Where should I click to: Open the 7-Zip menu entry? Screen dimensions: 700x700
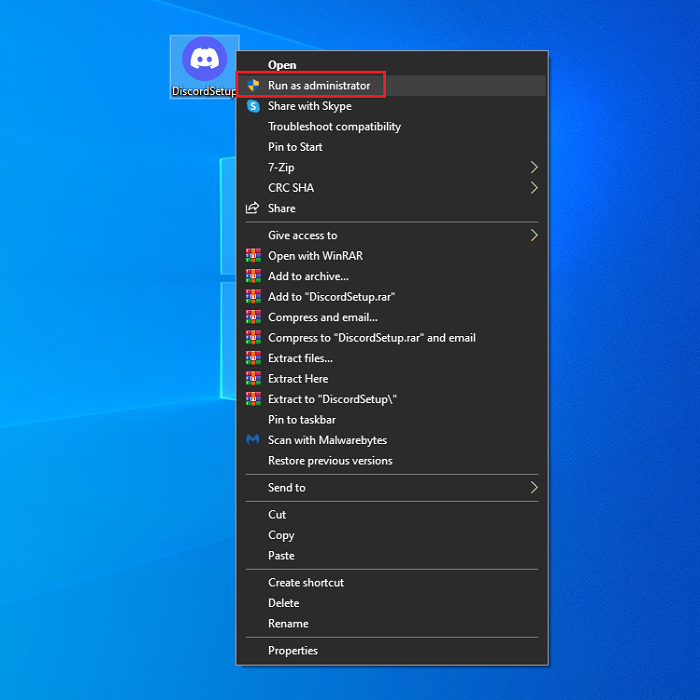point(392,167)
